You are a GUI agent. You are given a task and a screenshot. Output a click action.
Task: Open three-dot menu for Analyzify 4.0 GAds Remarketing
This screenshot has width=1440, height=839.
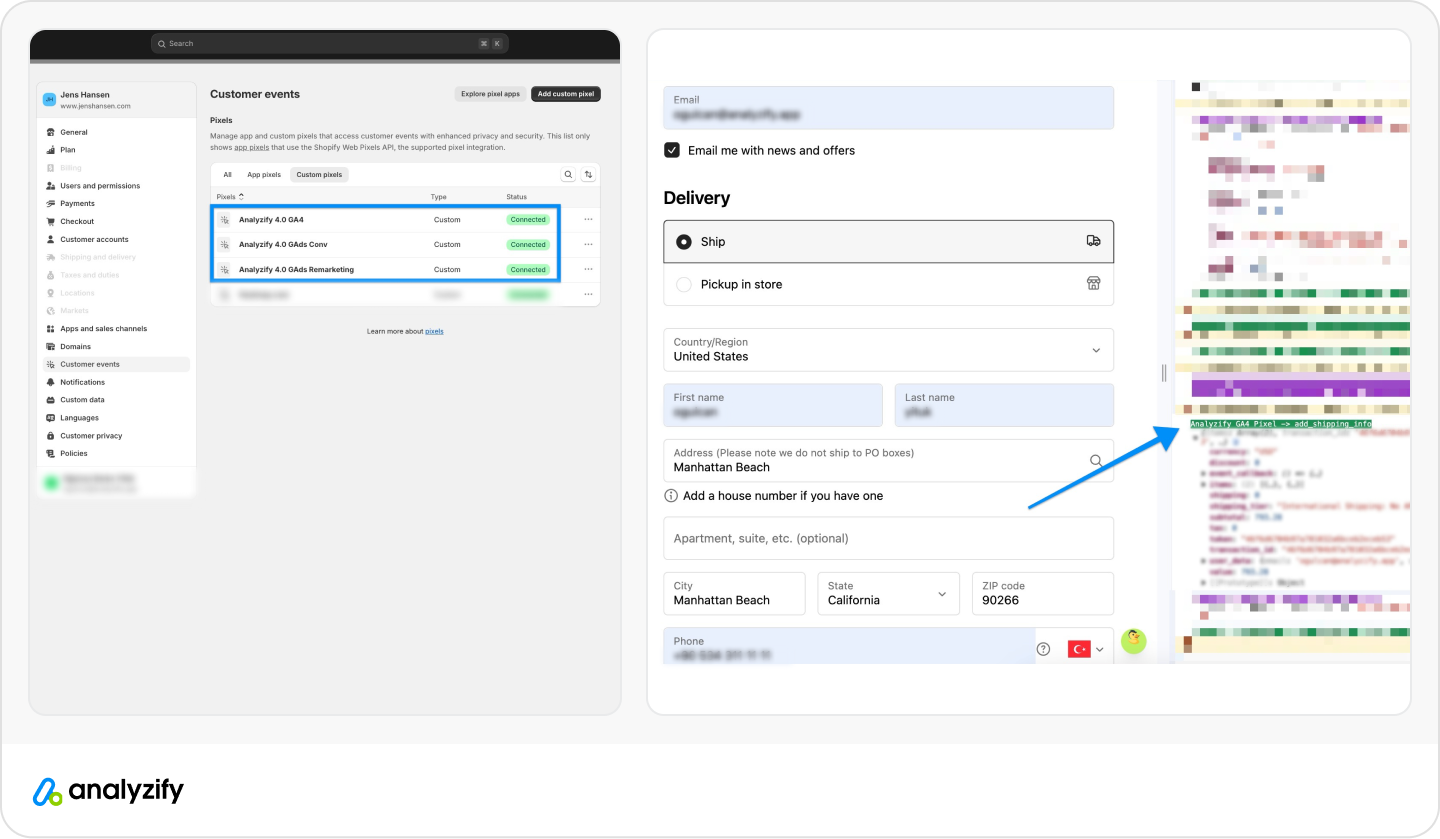tap(588, 269)
